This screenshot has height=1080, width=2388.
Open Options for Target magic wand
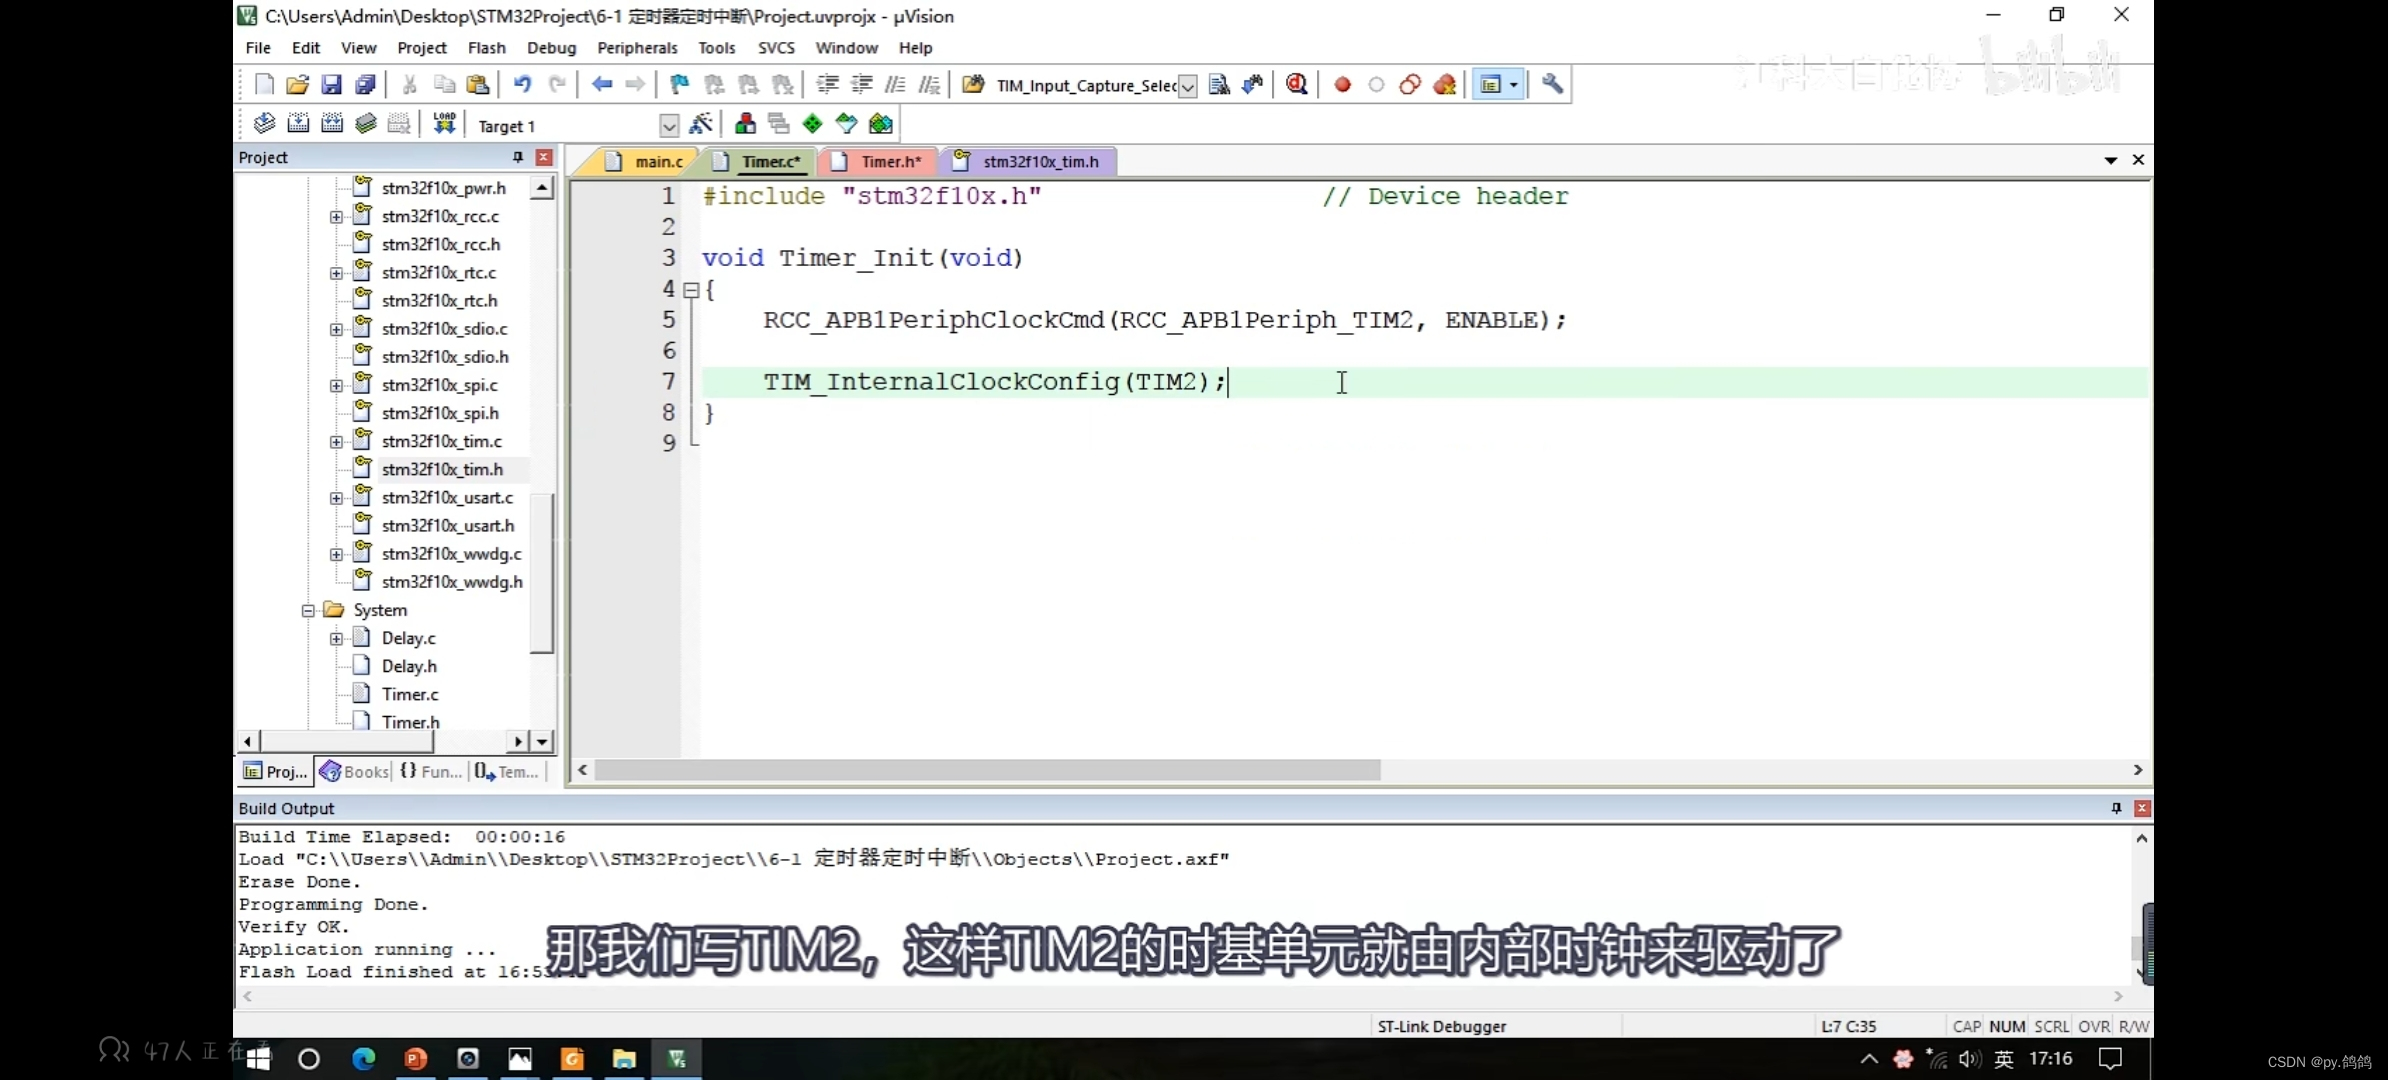click(701, 124)
